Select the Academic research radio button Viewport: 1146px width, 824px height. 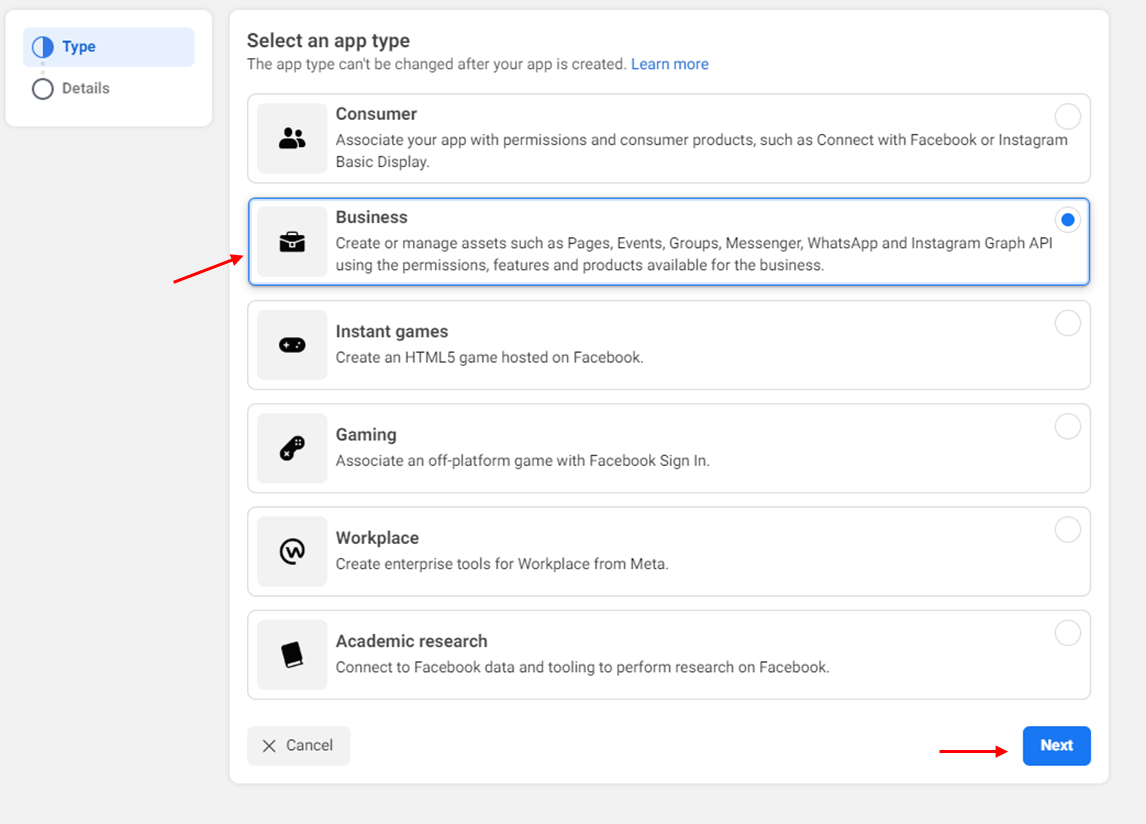pos(1067,632)
